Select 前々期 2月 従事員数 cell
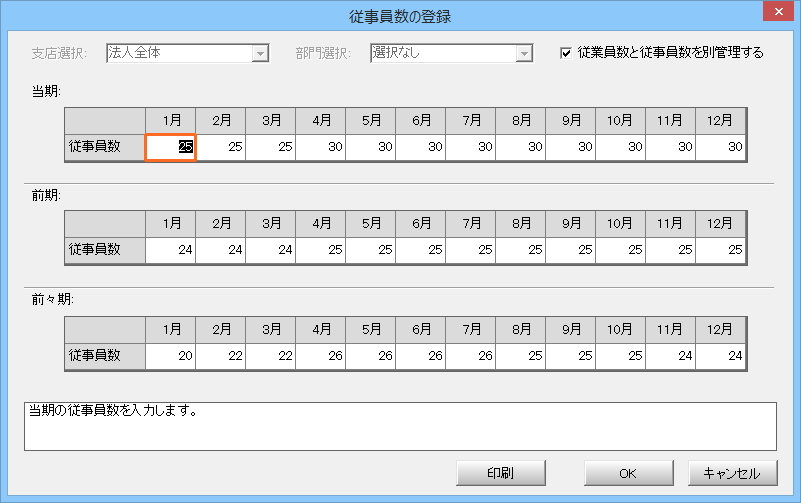Viewport: 801px width, 503px height. (x=220, y=356)
